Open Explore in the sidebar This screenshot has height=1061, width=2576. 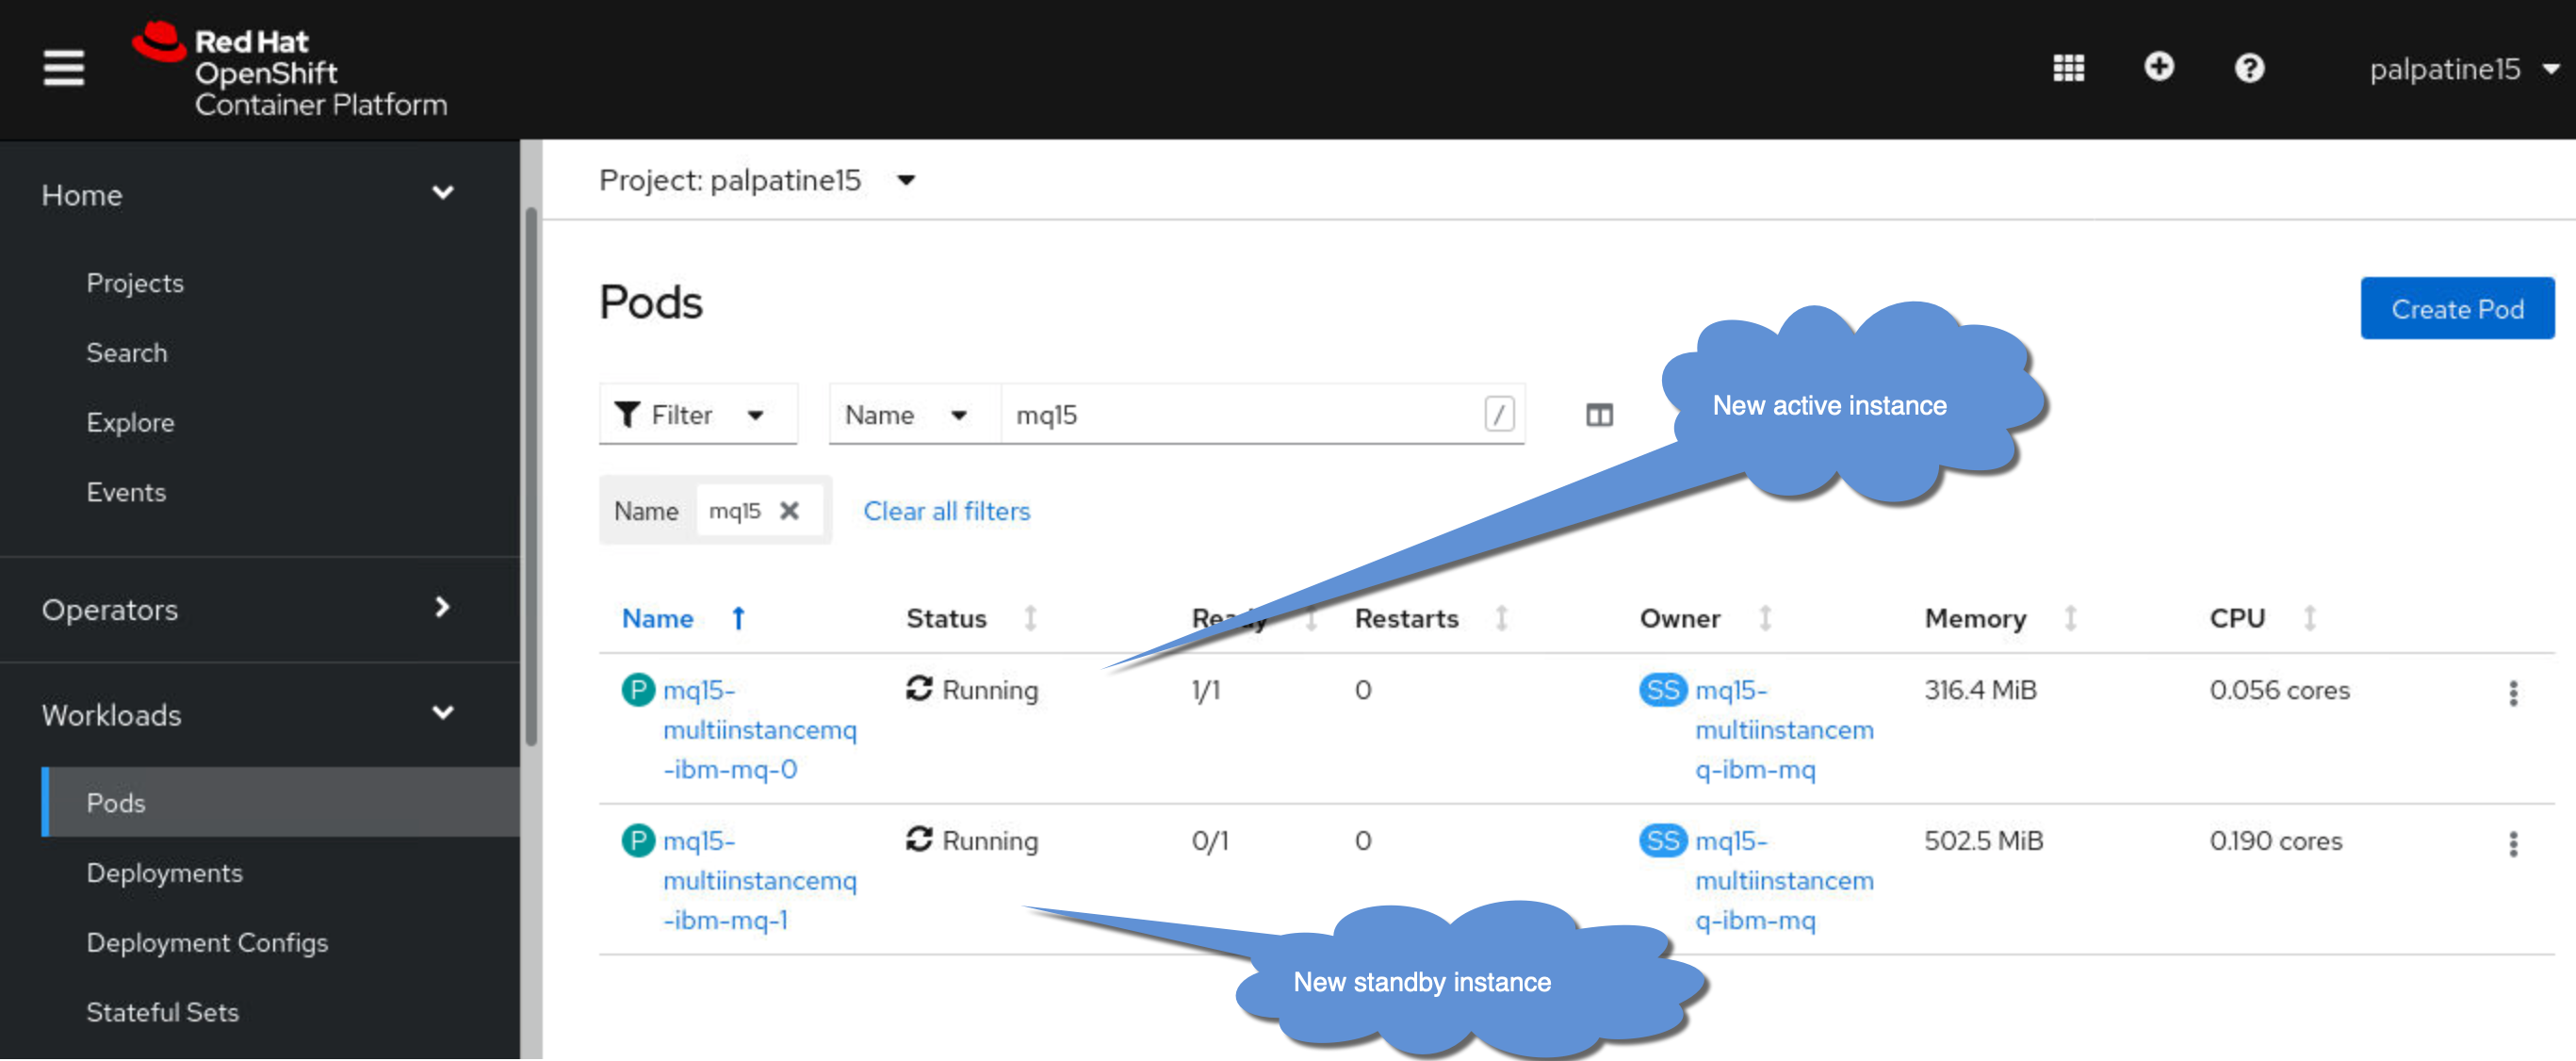(x=130, y=423)
